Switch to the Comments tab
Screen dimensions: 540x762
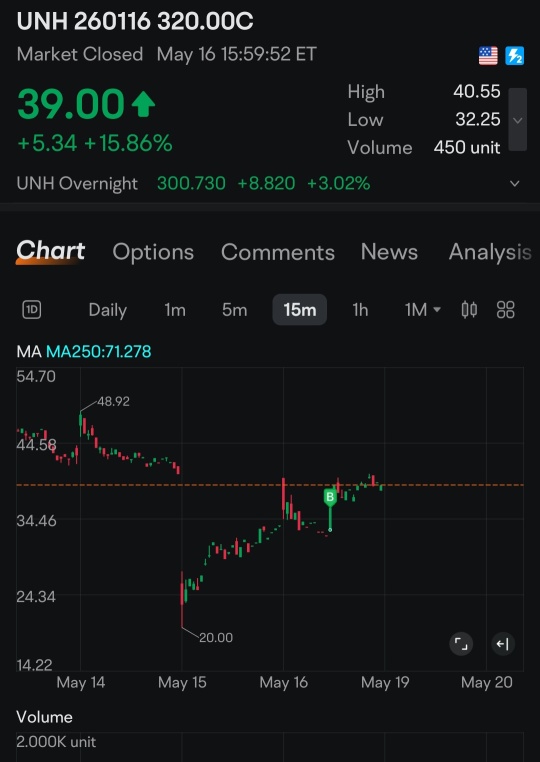pos(278,252)
